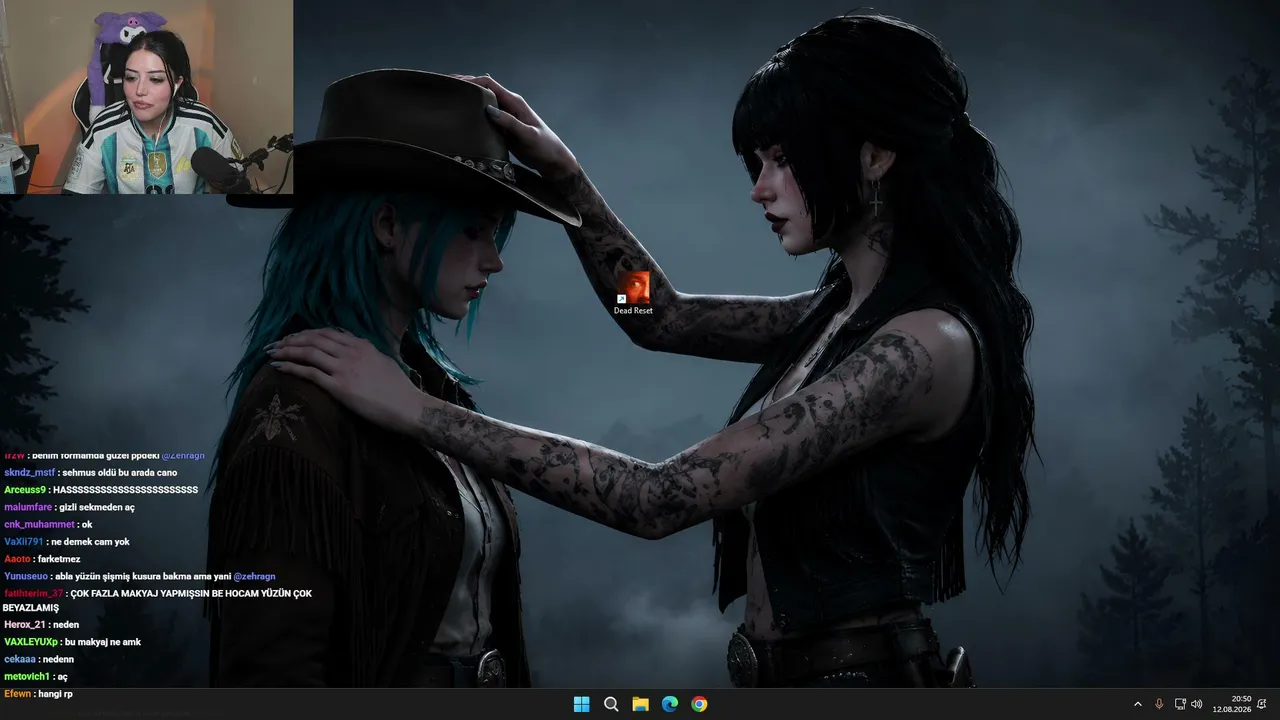This screenshot has width=1280, height=720.
Task: Click the message 'hangi rp'
Action: (x=55, y=693)
